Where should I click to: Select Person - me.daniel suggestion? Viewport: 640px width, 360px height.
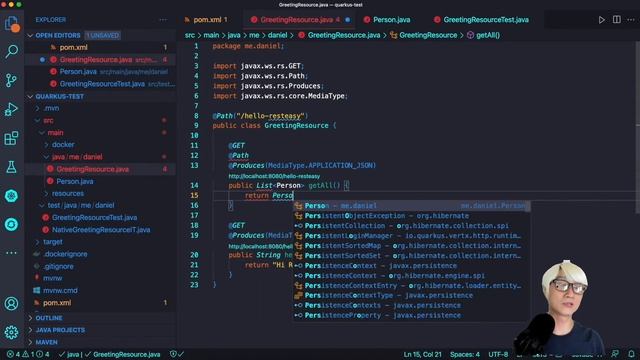tap(411, 206)
